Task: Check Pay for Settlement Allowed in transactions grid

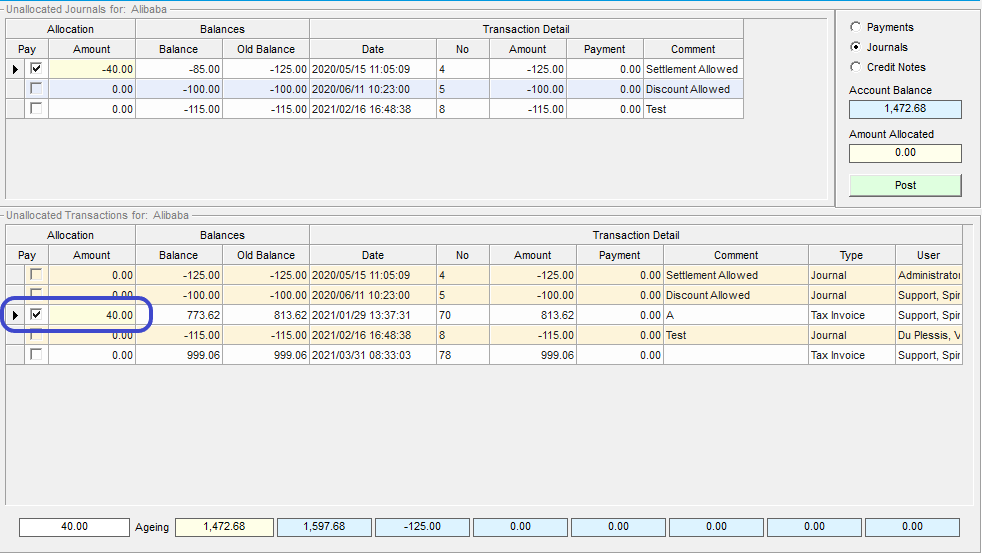Action: [36, 275]
